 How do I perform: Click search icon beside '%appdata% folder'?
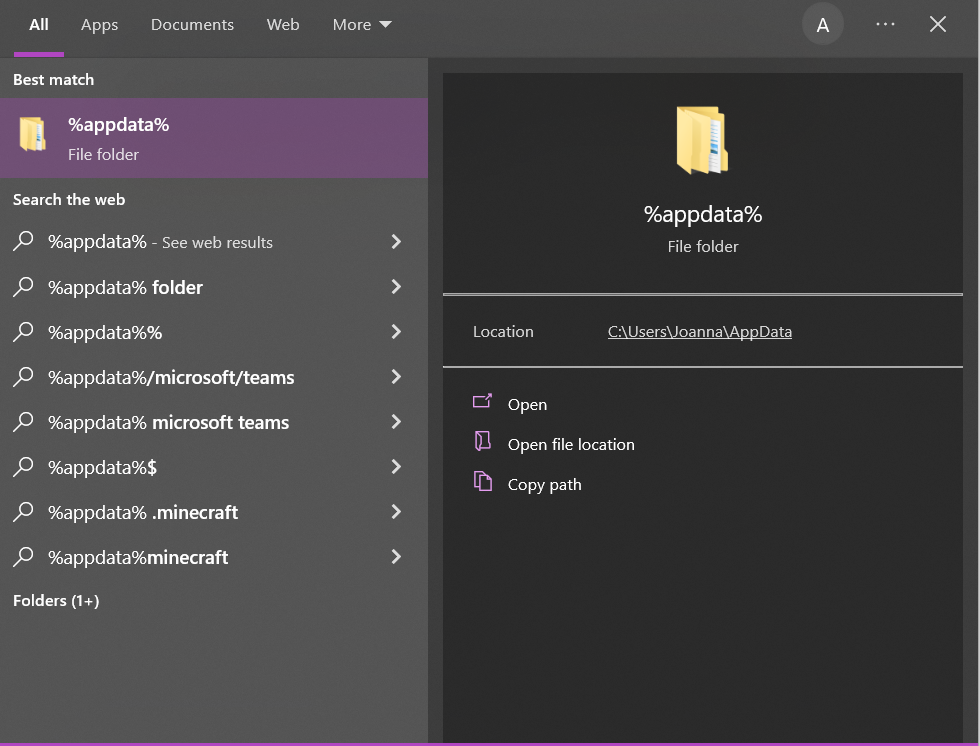point(23,286)
